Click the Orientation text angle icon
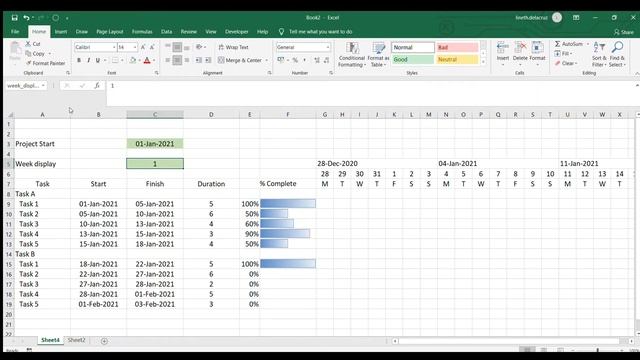The image size is (640, 360). pyautogui.click(x=199, y=47)
